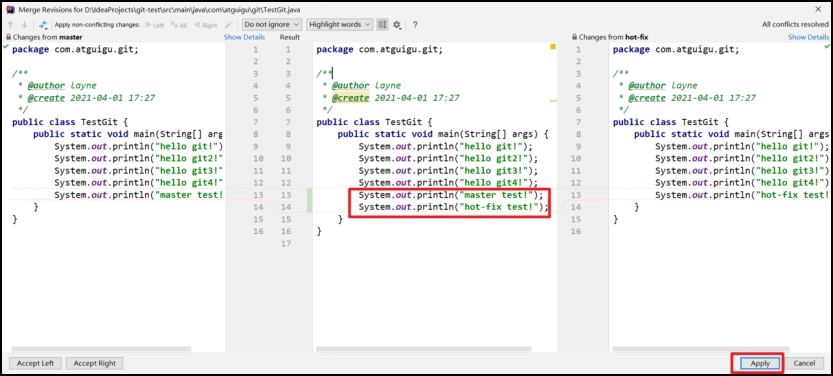Click horizontal scrollbar of Result pane

pyautogui.click(x=423, y=349)
